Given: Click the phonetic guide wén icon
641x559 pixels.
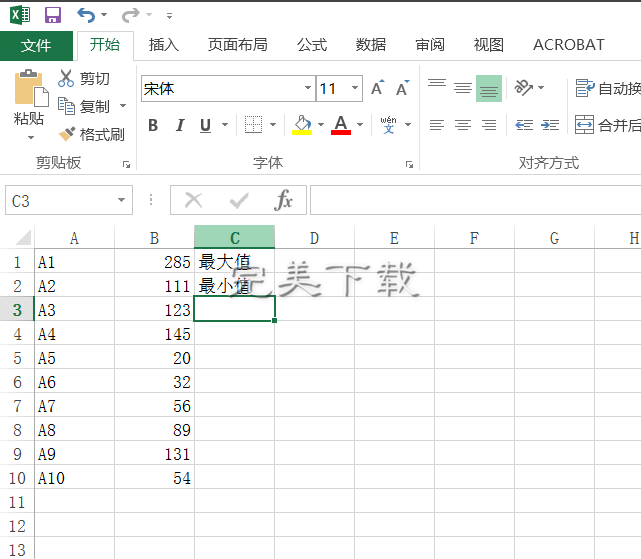Looking at the screenshot, I should [x=388, y=124].
